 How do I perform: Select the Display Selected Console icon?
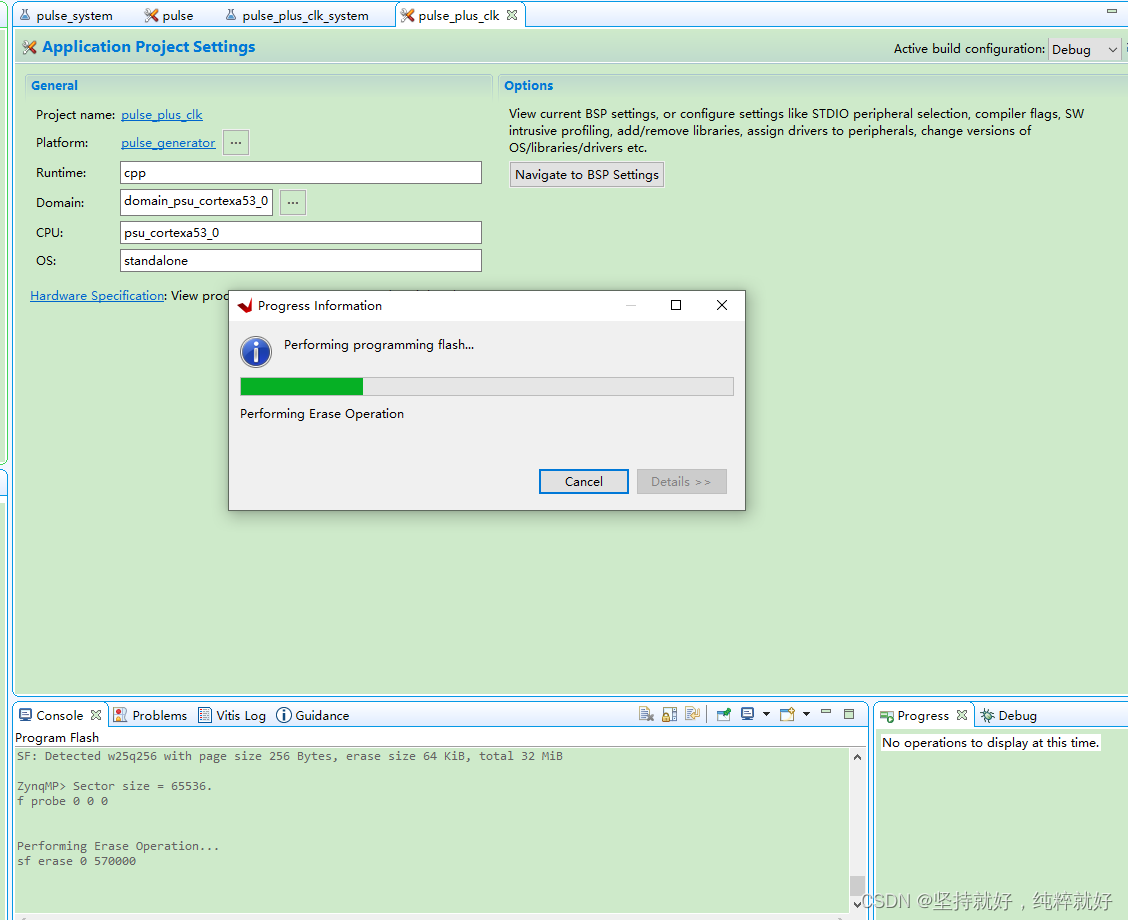[747, 714]
